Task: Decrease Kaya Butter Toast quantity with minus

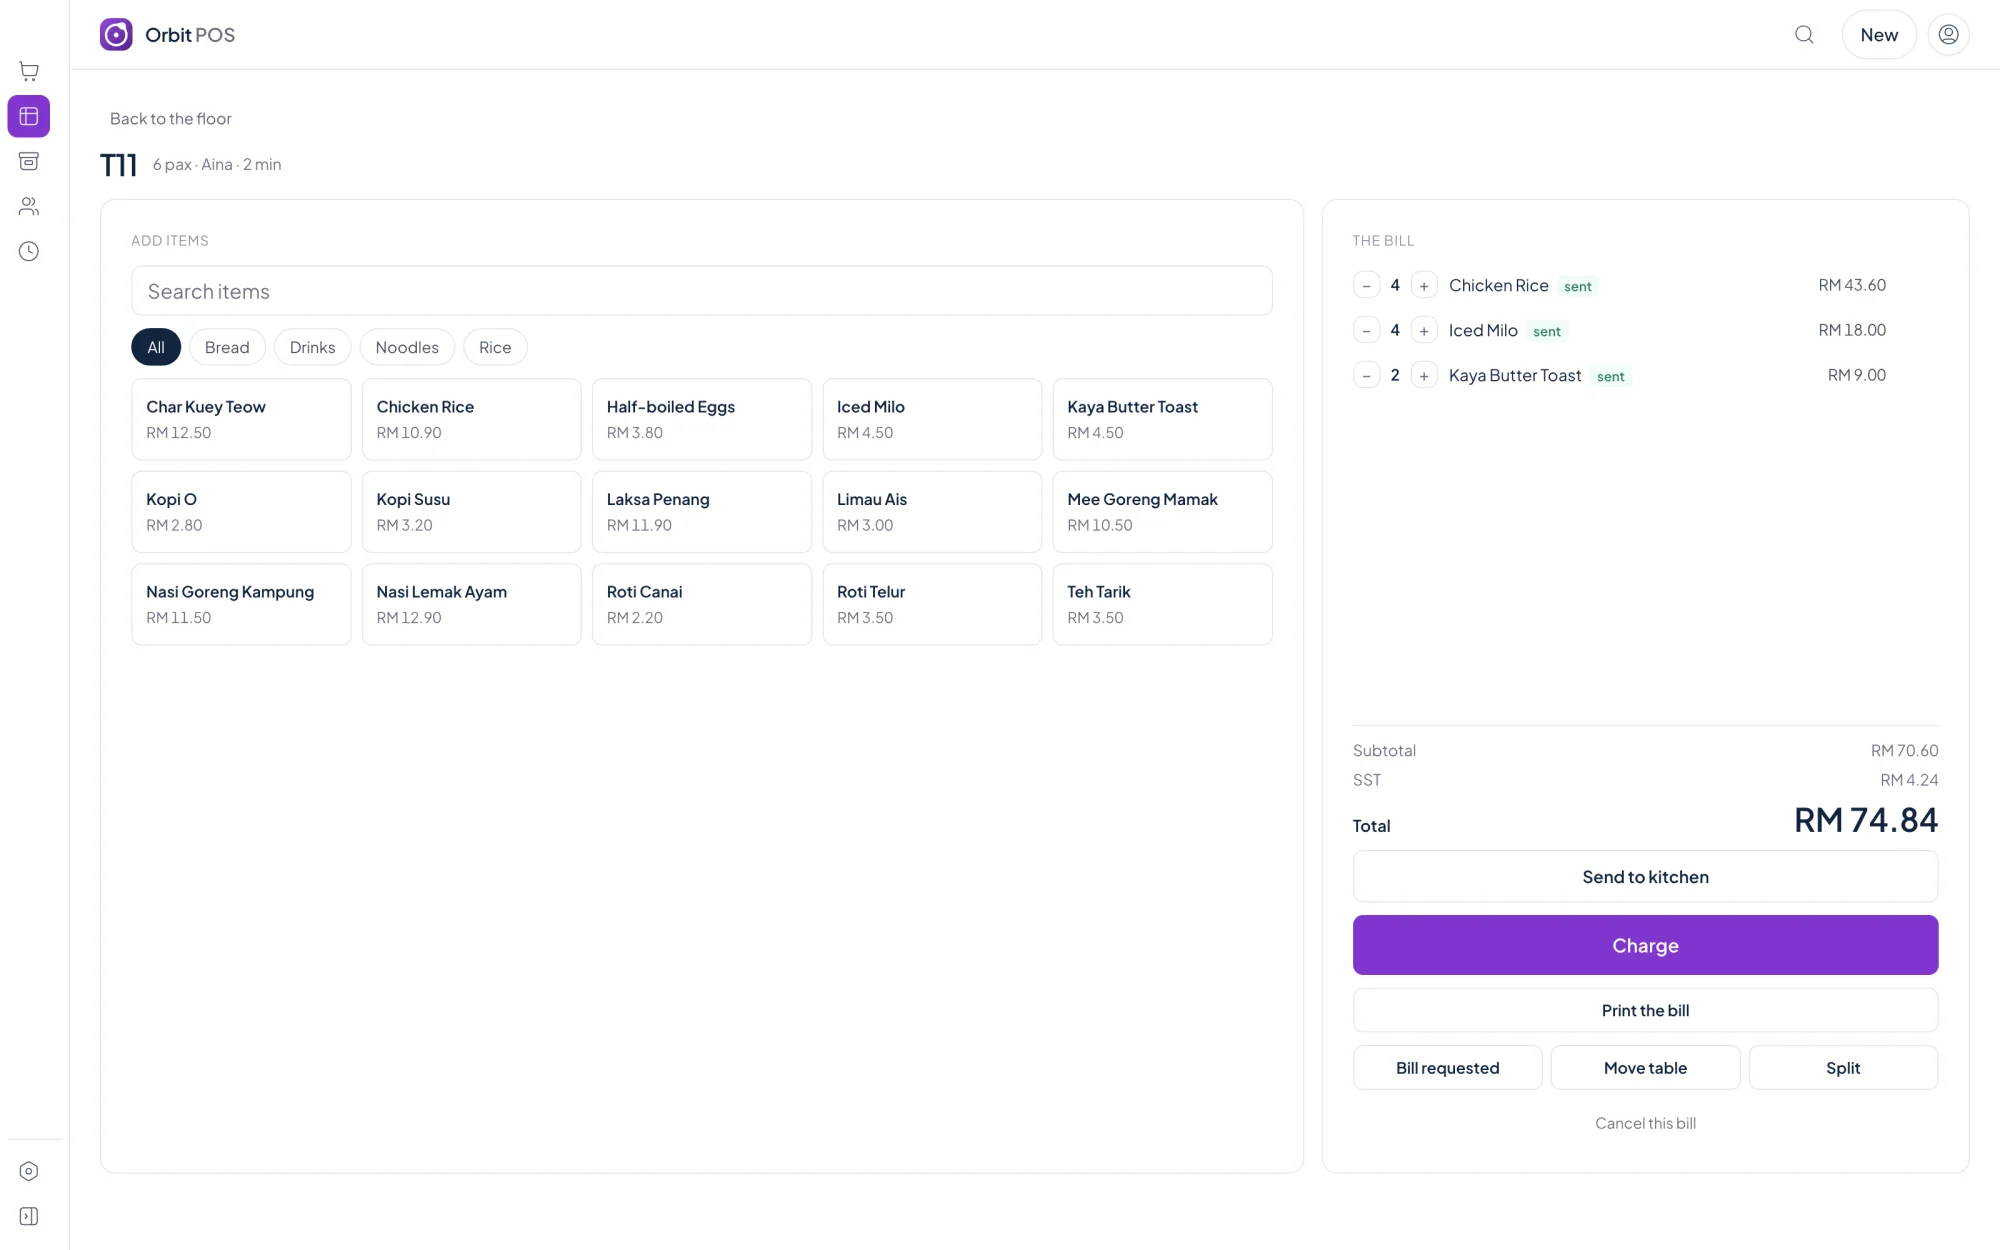Action: tap(1366, 376)
